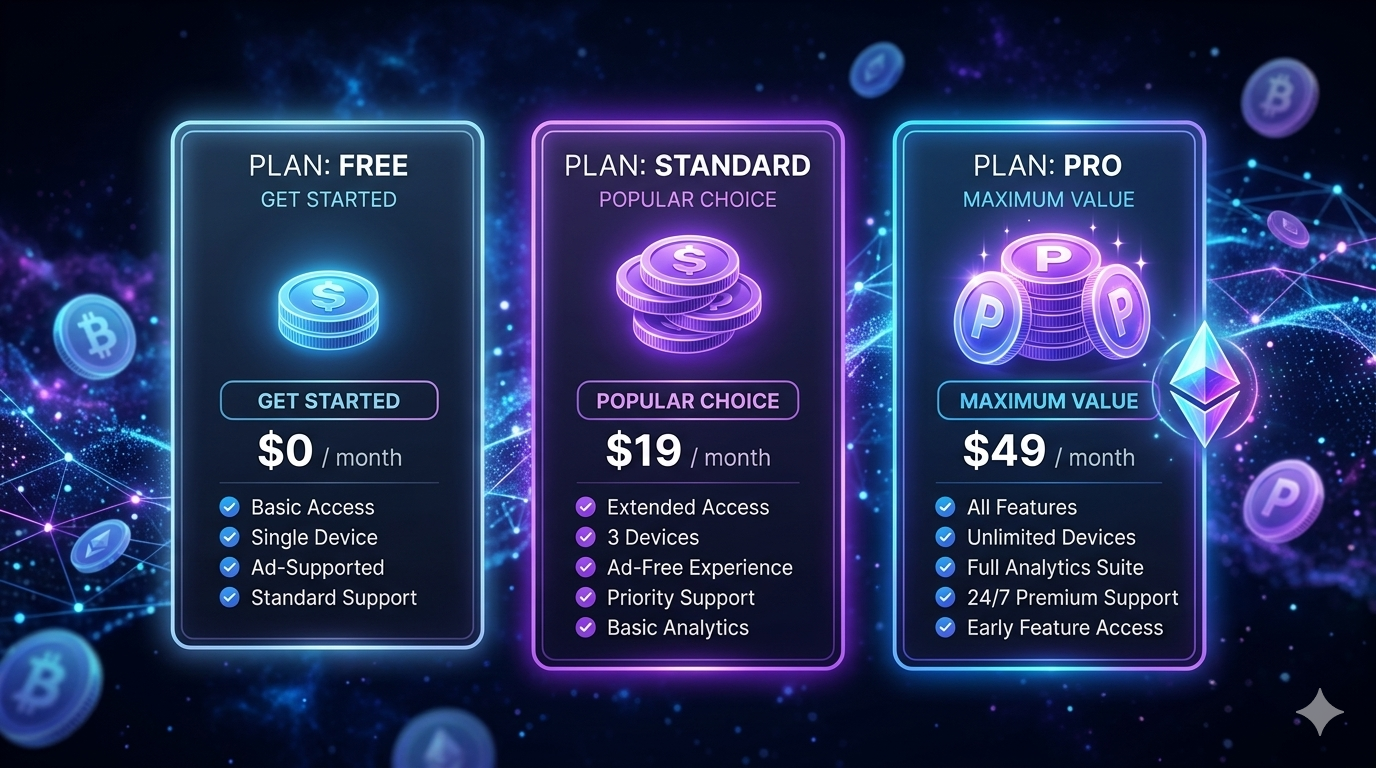
Task: Select the Plan: Pro heading
Action: point(1048,165)
